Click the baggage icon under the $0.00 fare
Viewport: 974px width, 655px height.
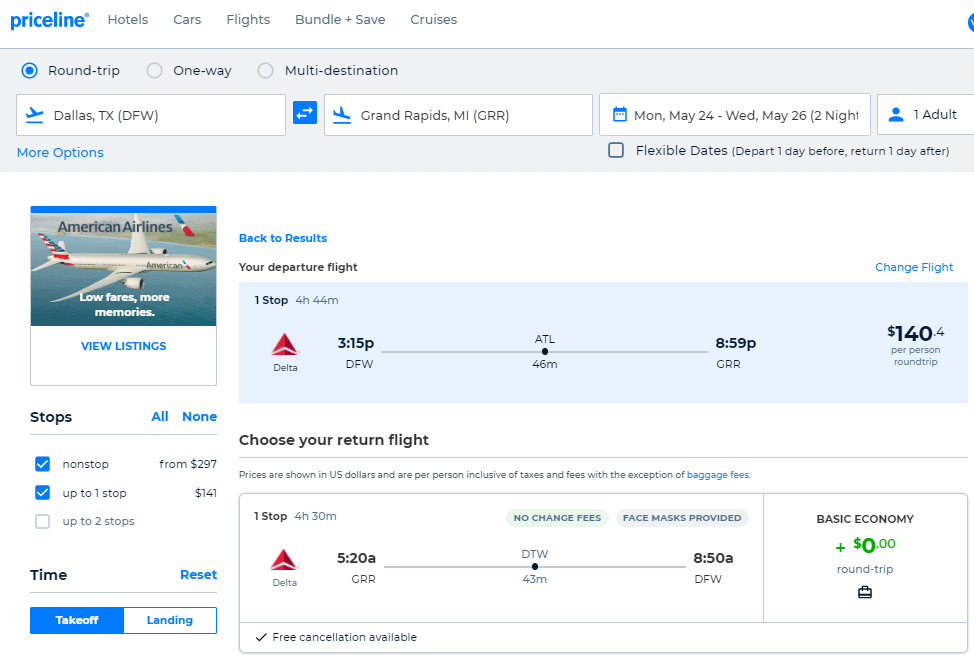864,592
